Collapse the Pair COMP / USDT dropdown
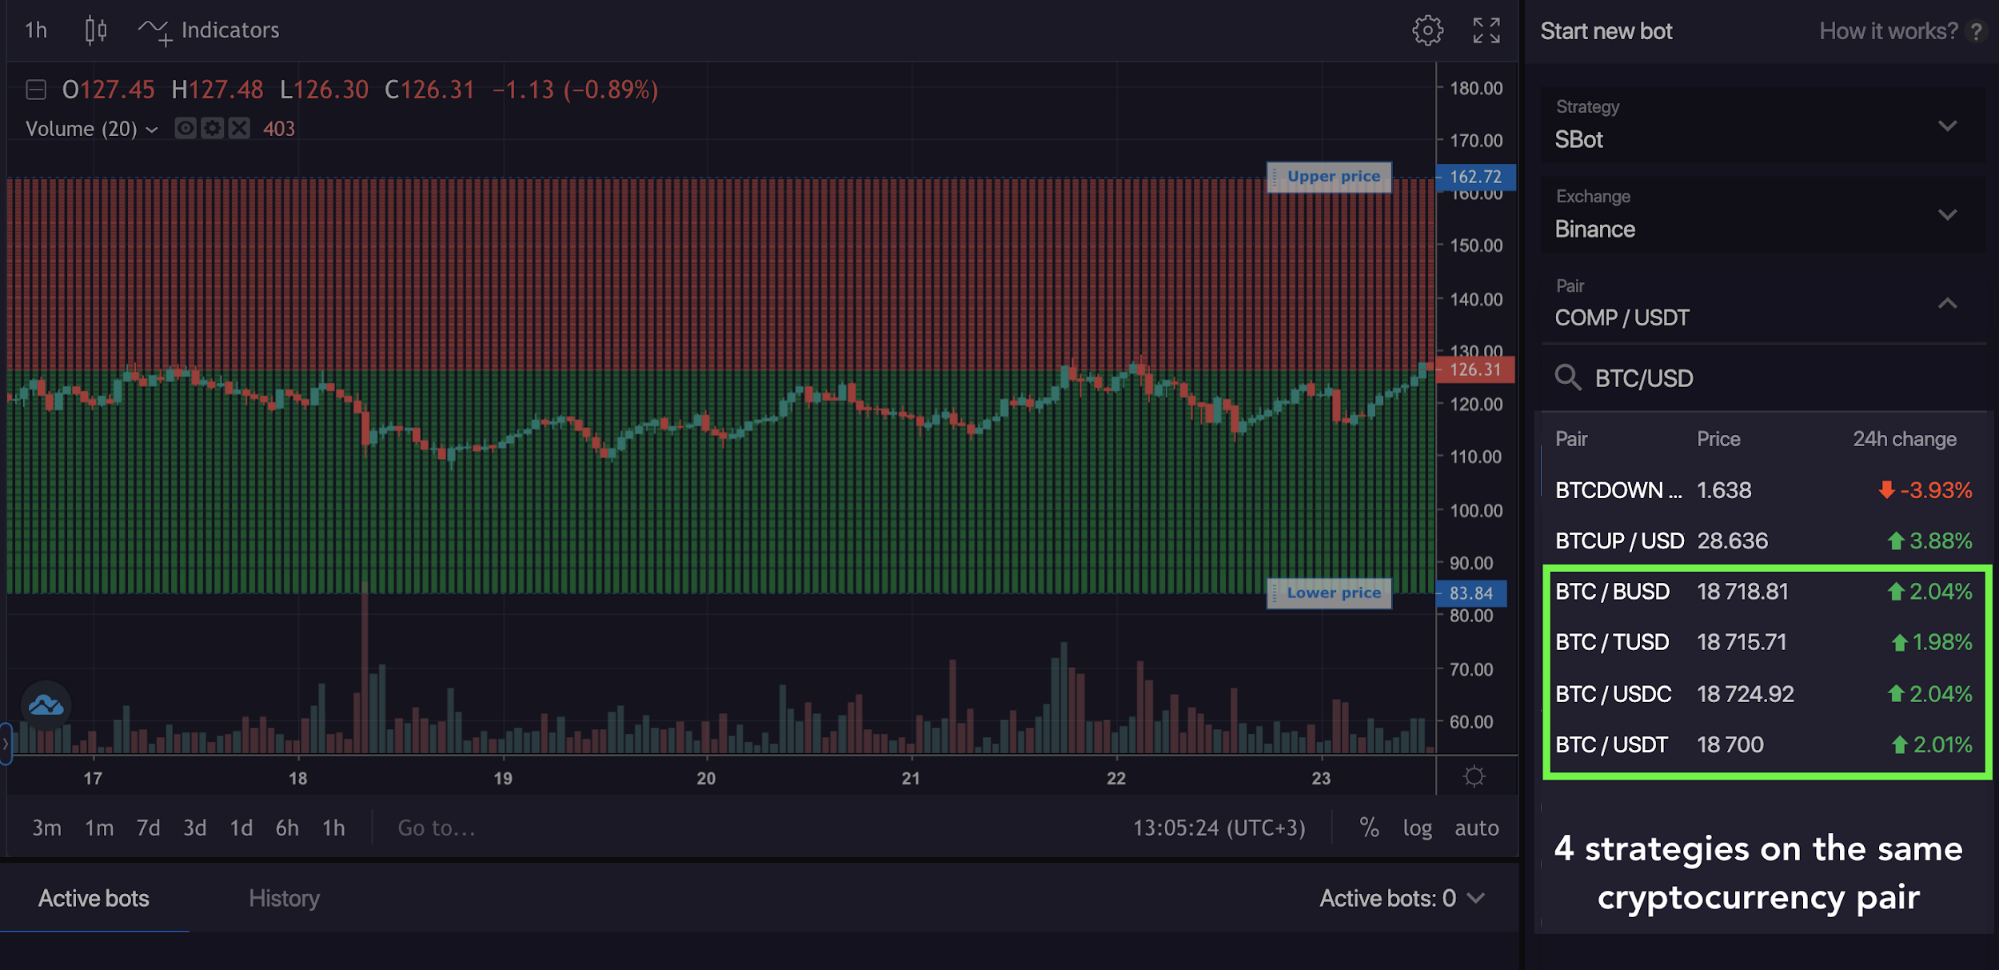The image size is (1999, 970). point(1763,304)
